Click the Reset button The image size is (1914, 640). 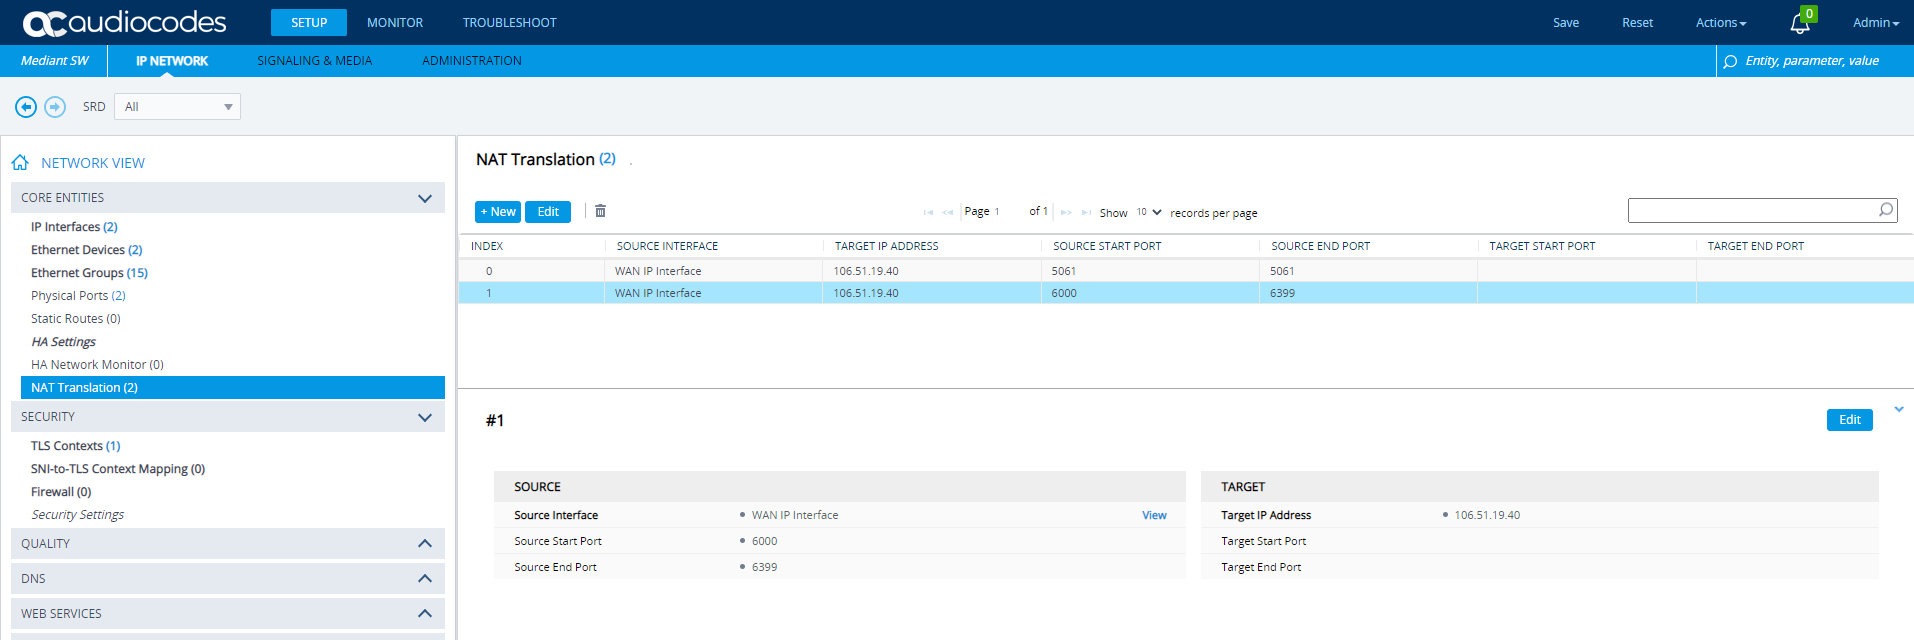pyautogui.click(x=1637, y=23)
